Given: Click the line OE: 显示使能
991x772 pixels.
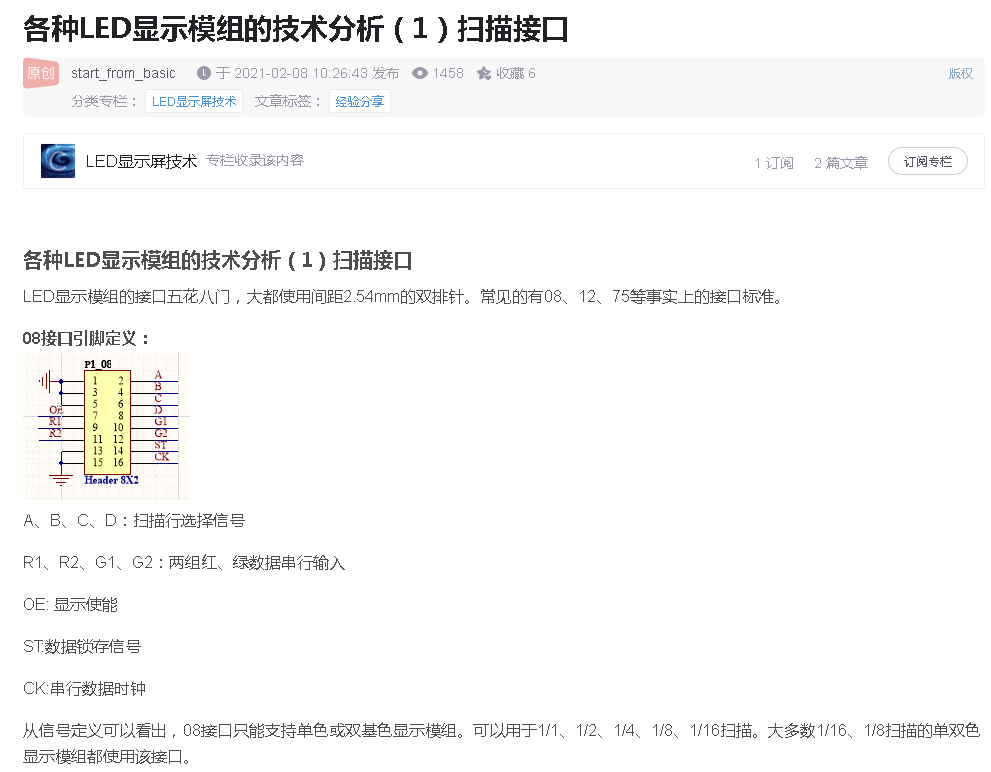Looking at the screenshot, I should tap(70, 605).
